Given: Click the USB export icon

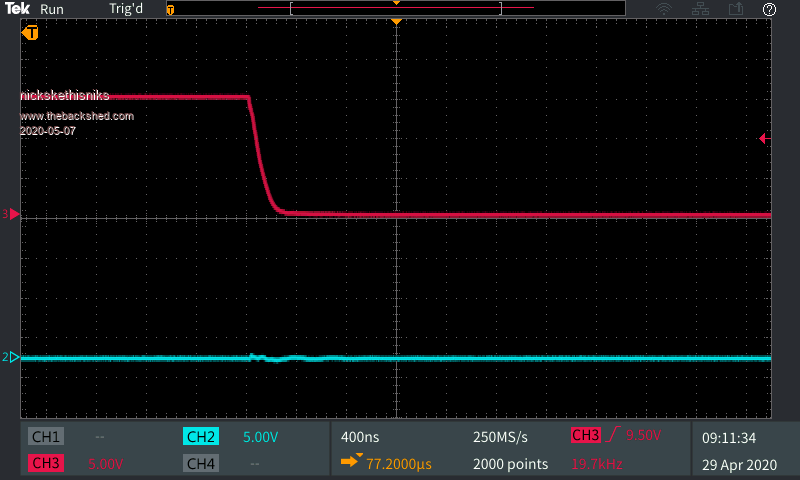Looking at the screenshot, I should (x=736, y=9).
